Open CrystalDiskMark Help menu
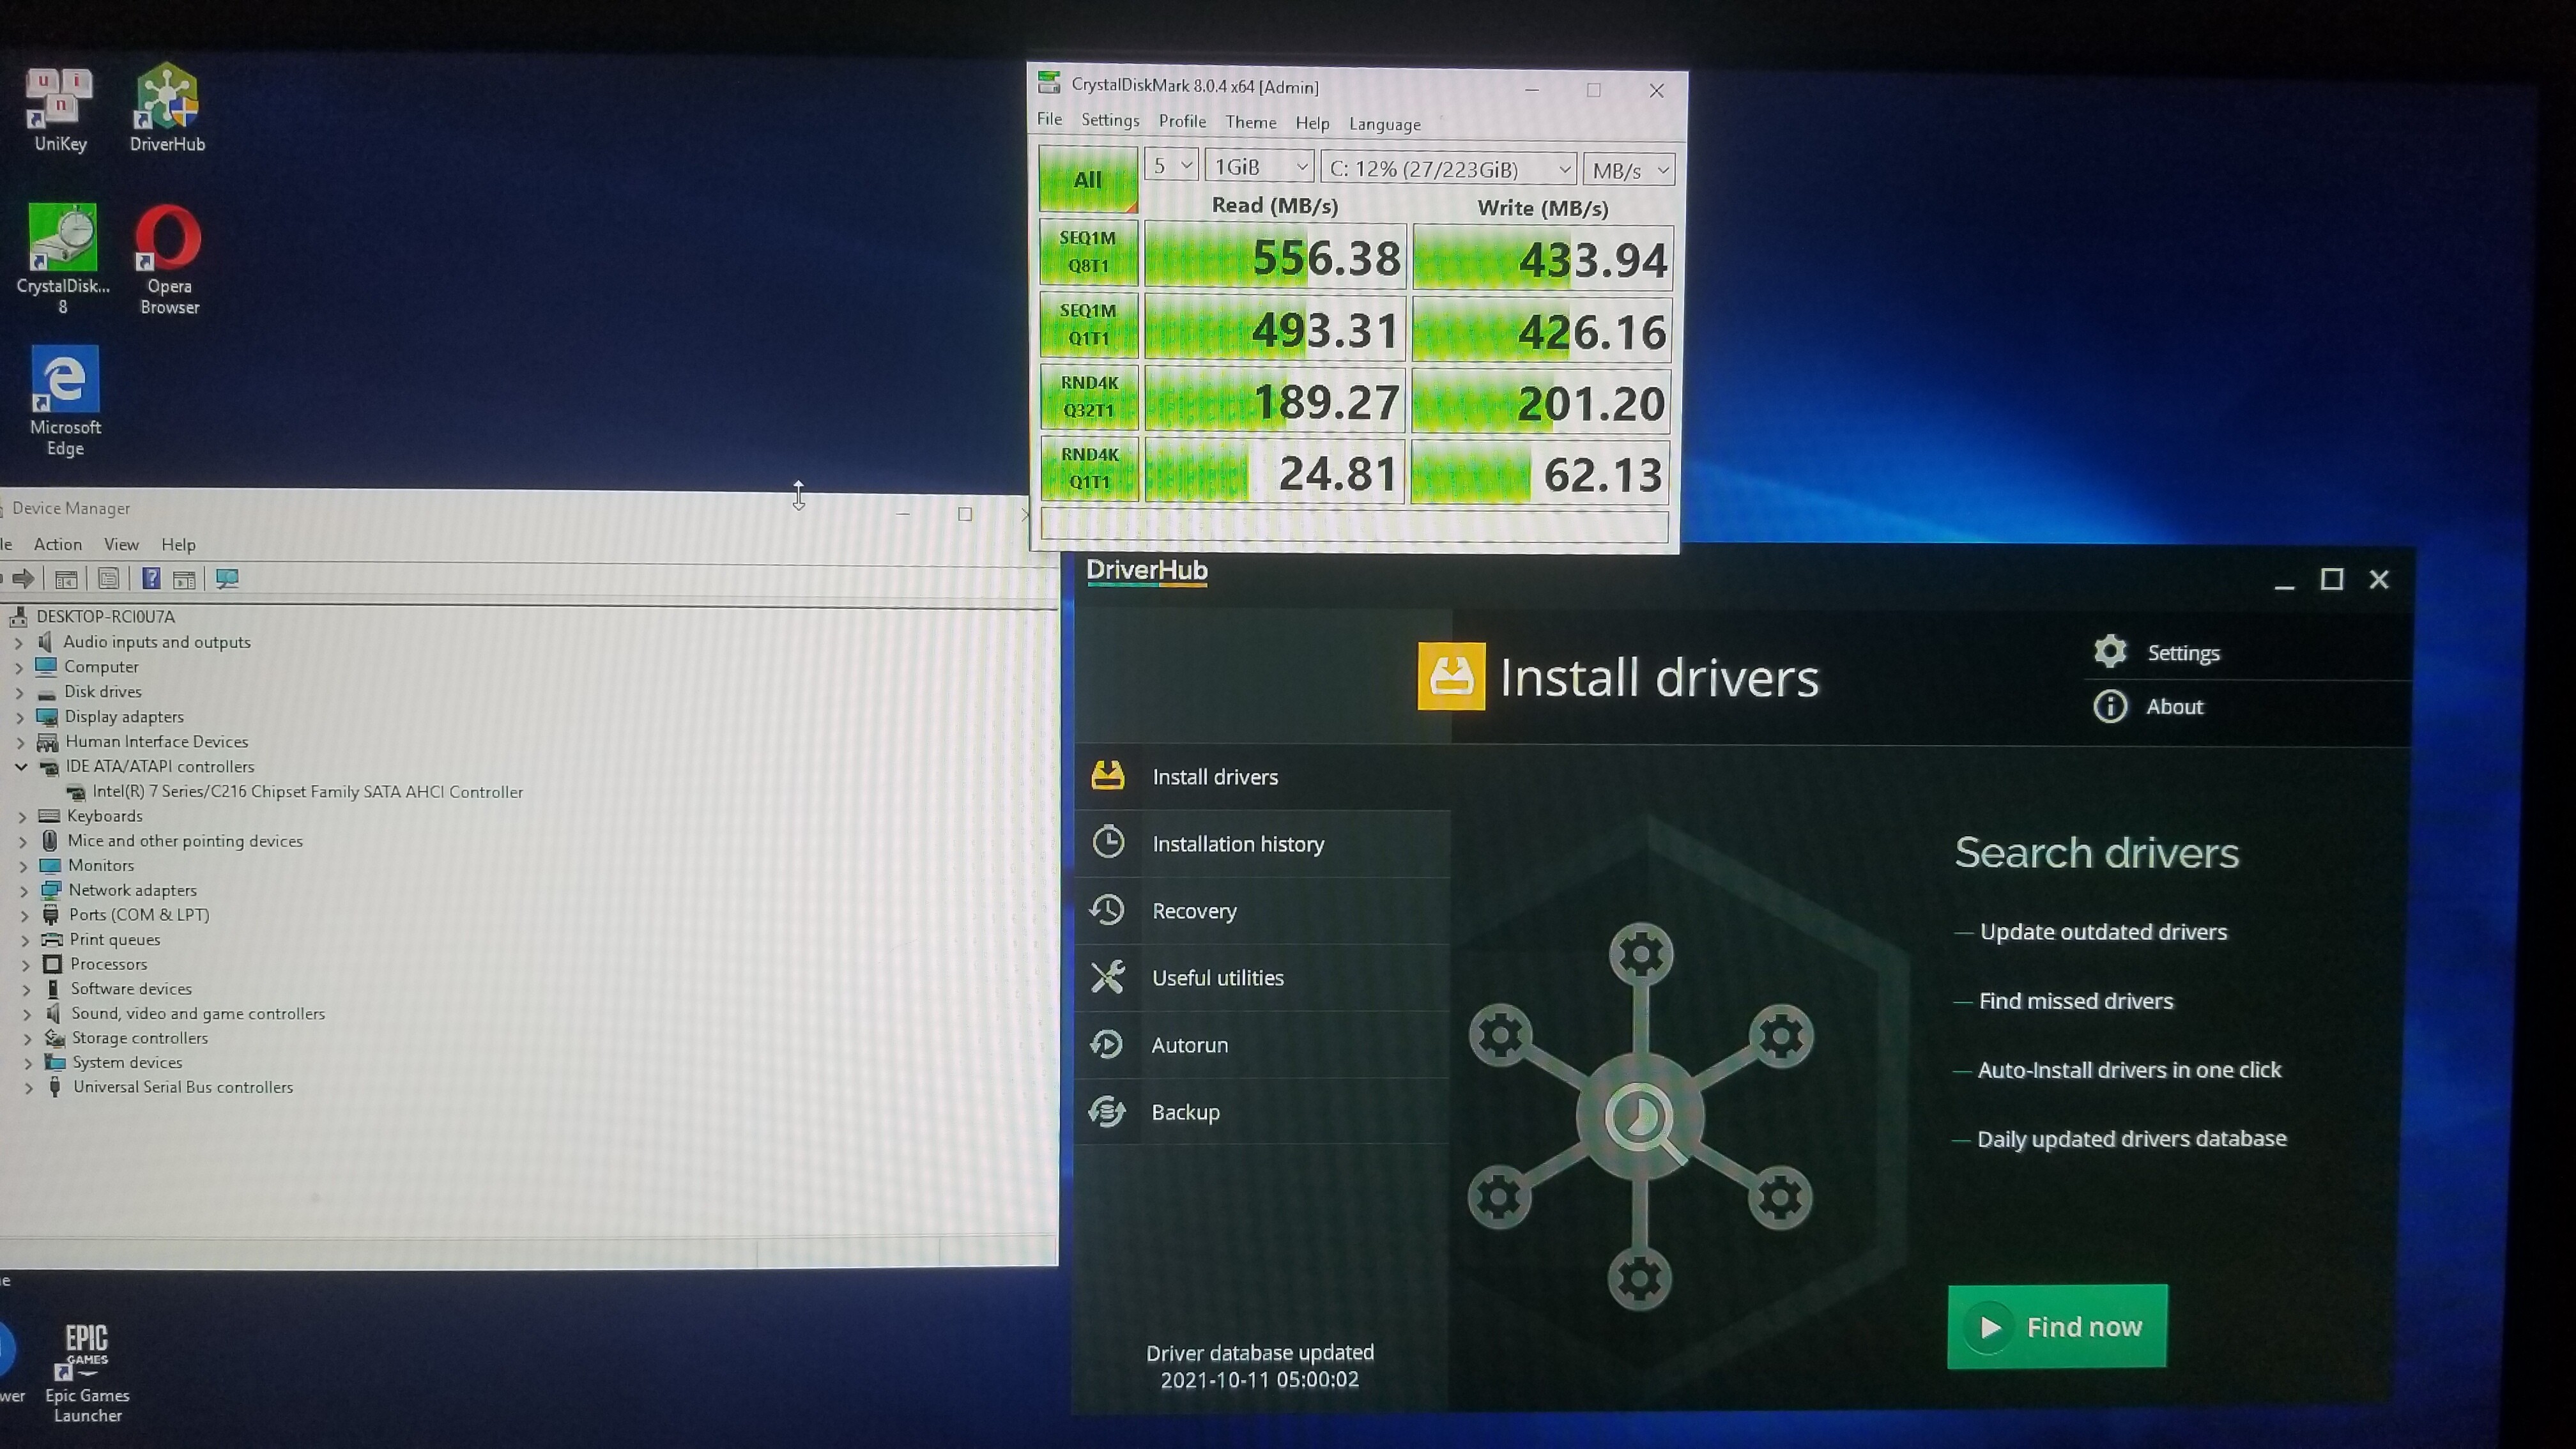 coord(1312,123)
